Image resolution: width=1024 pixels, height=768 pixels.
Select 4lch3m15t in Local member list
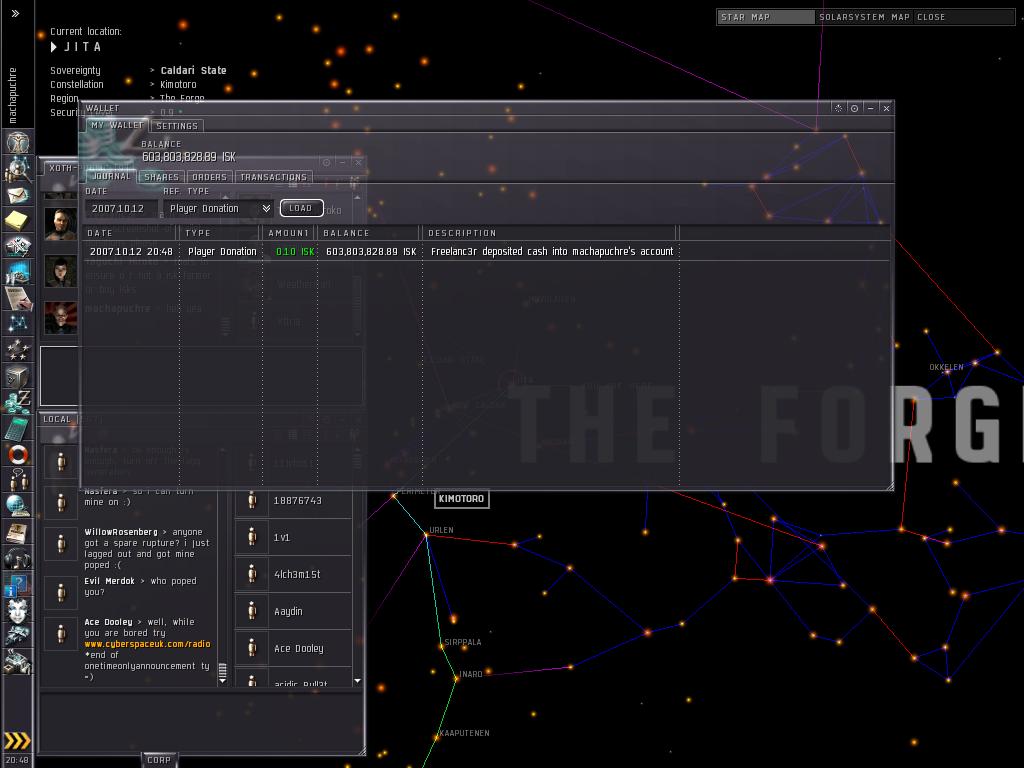(293, 574)
